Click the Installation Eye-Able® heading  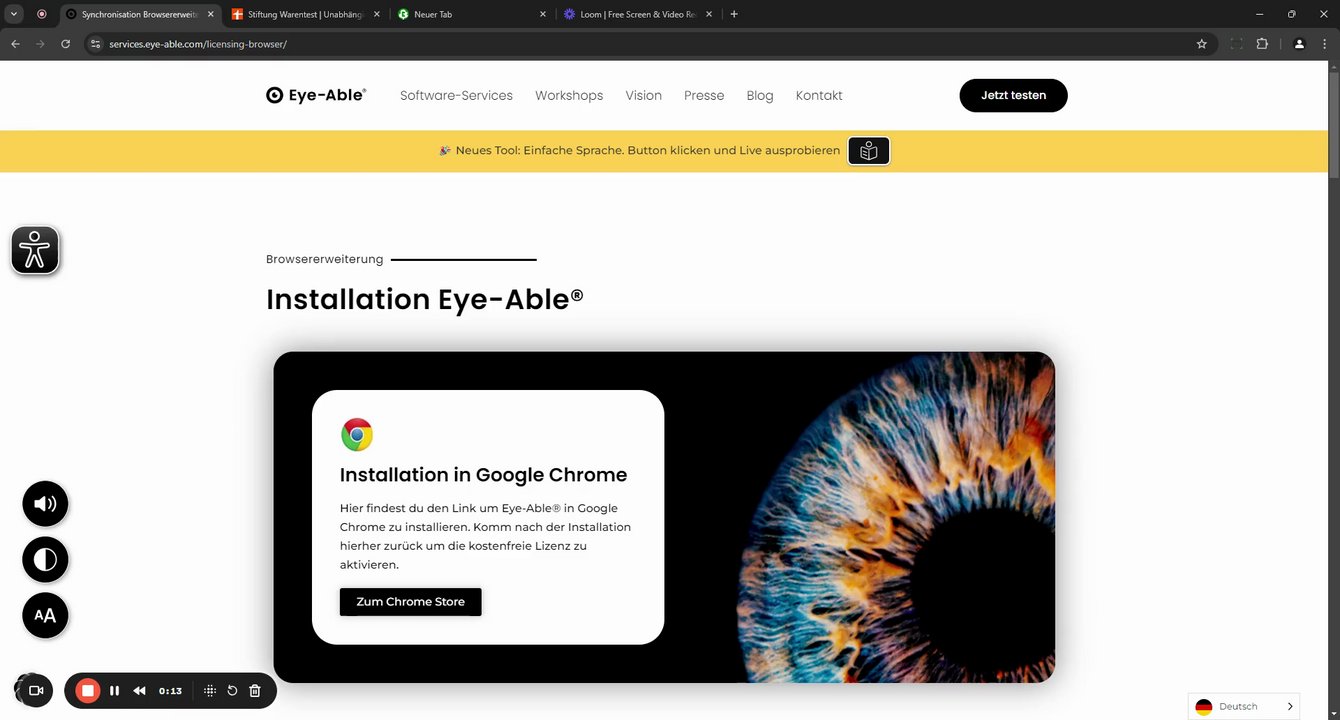click(x=425, y=299)
